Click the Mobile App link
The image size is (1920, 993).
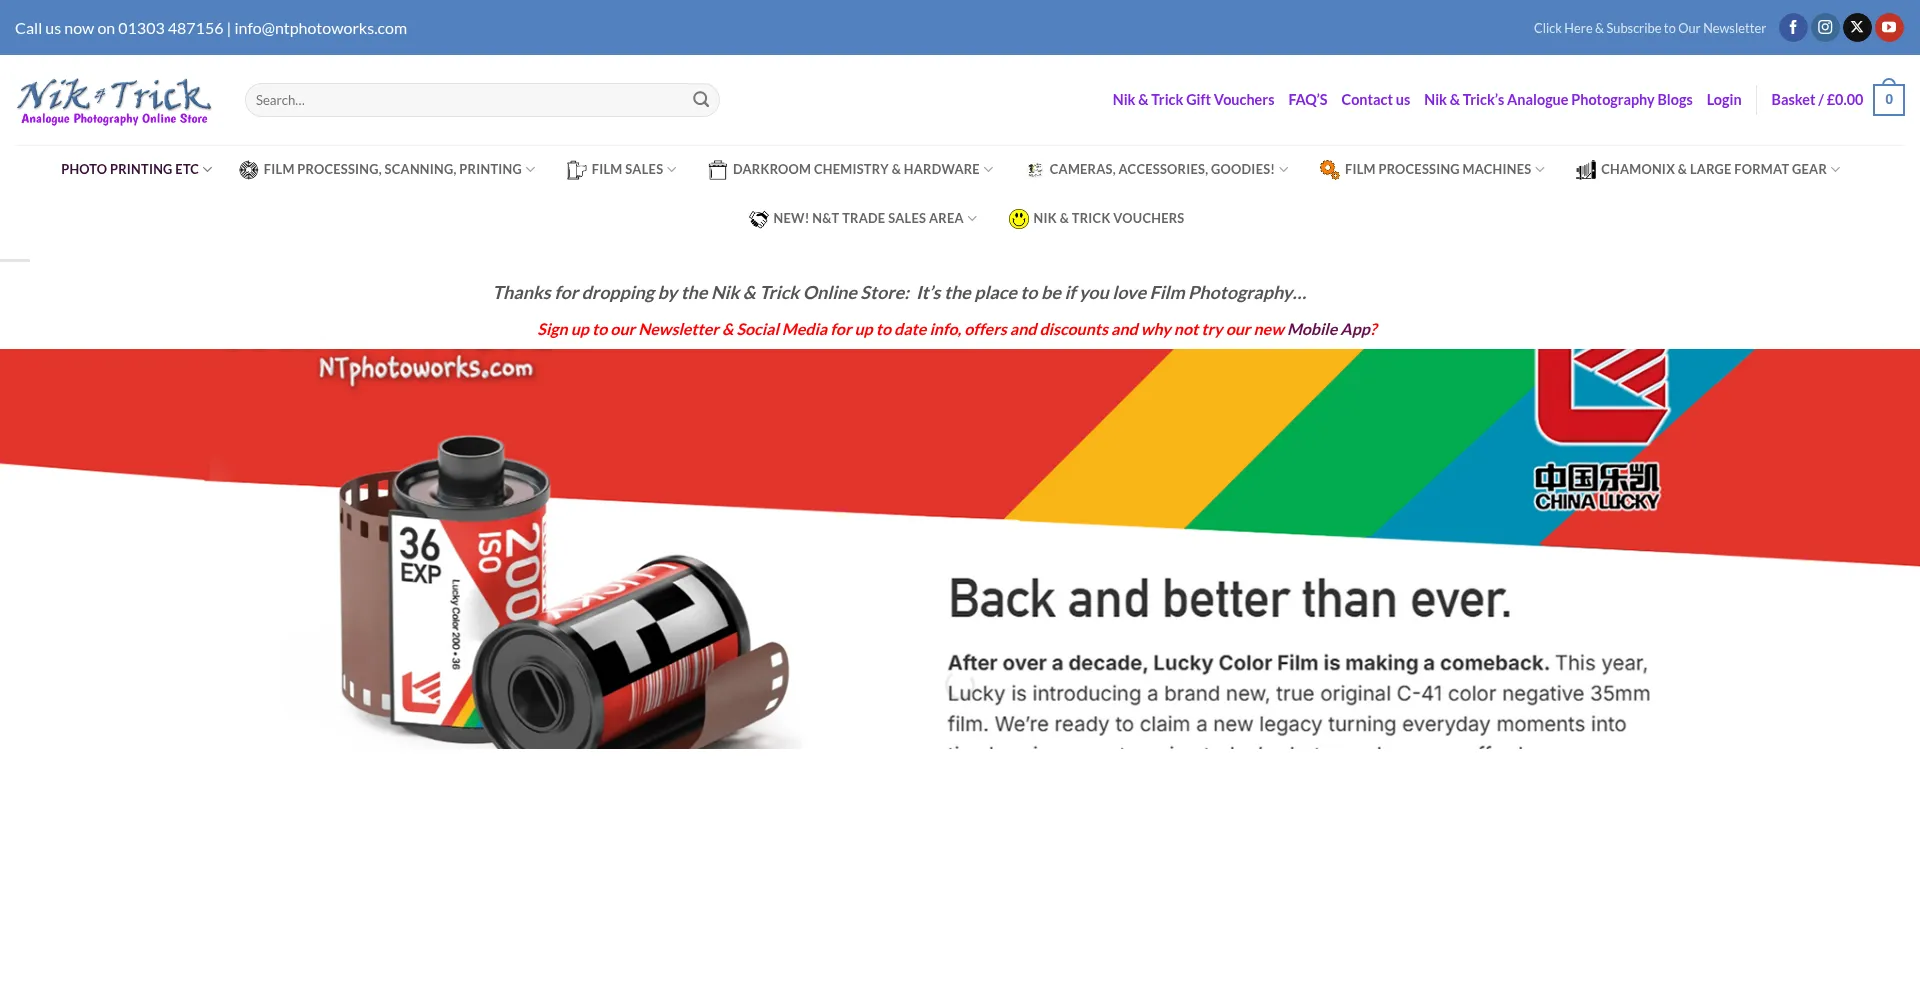(1331, 329)
